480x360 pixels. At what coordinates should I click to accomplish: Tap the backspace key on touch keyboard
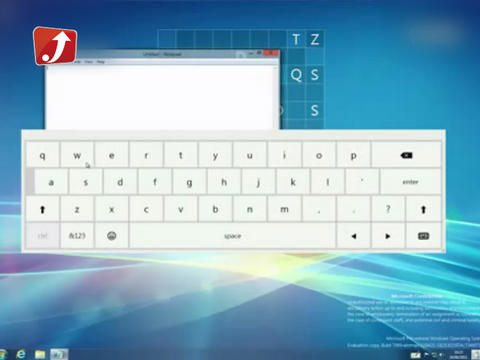point(406,155)
